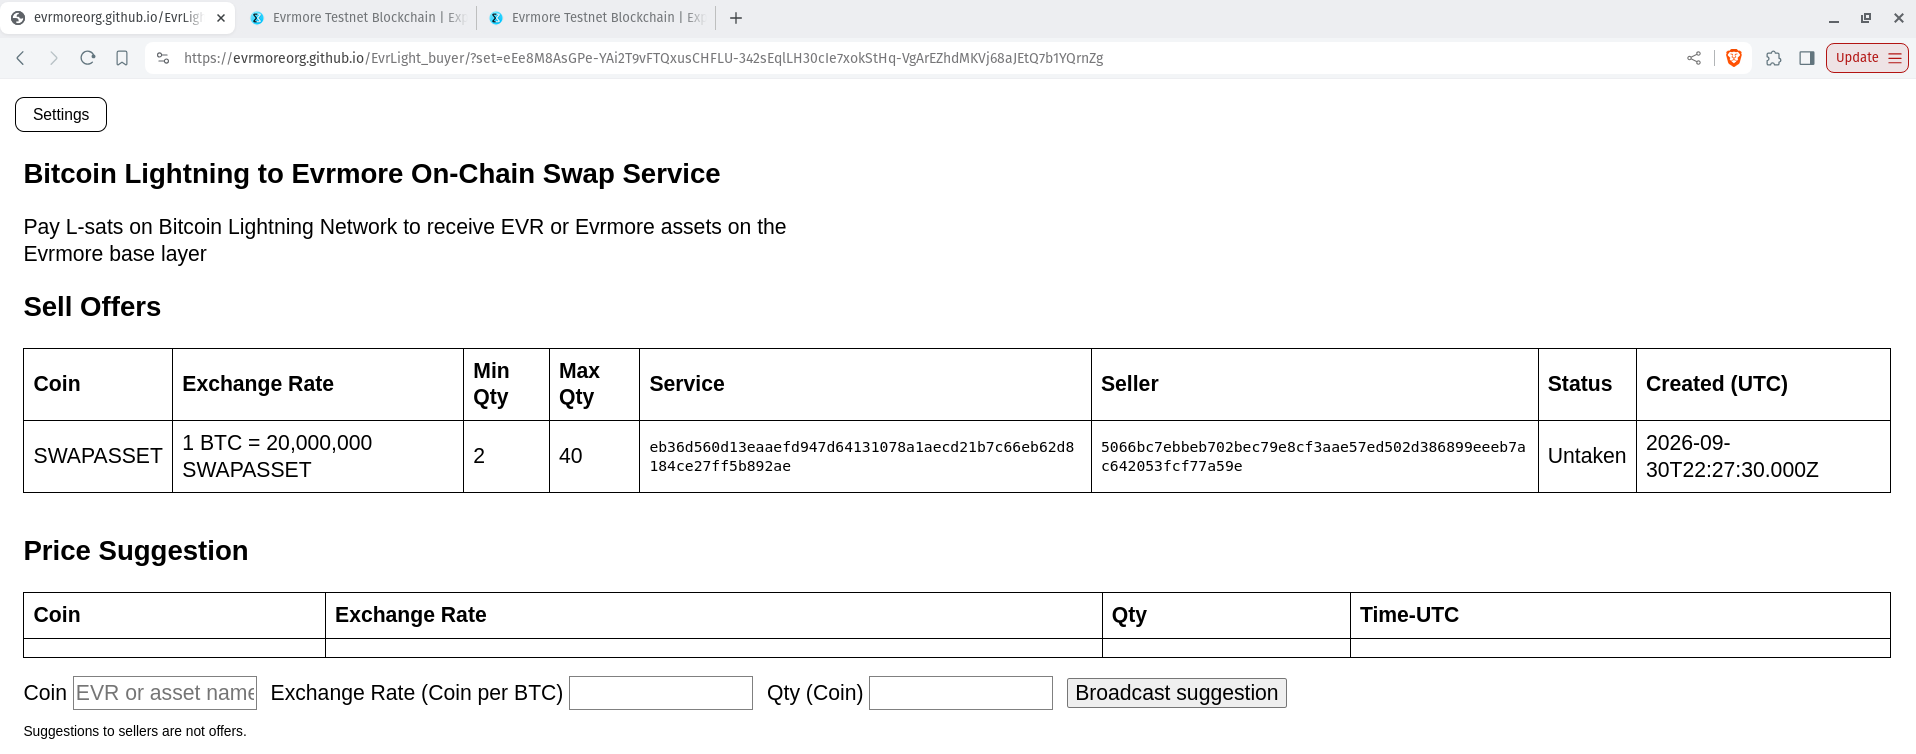Open site information icon in address bar
Image resolution: width=1916 pixels, height=754 pixels.
[x=163, y=58]
